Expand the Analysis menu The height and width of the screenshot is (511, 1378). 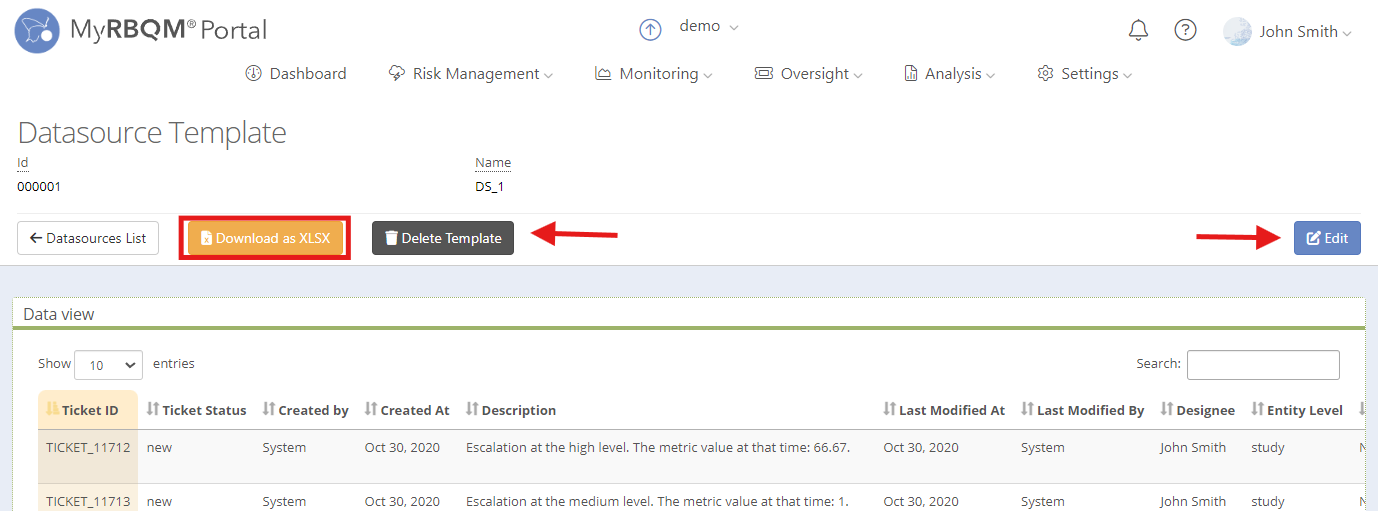click(950, 74)
